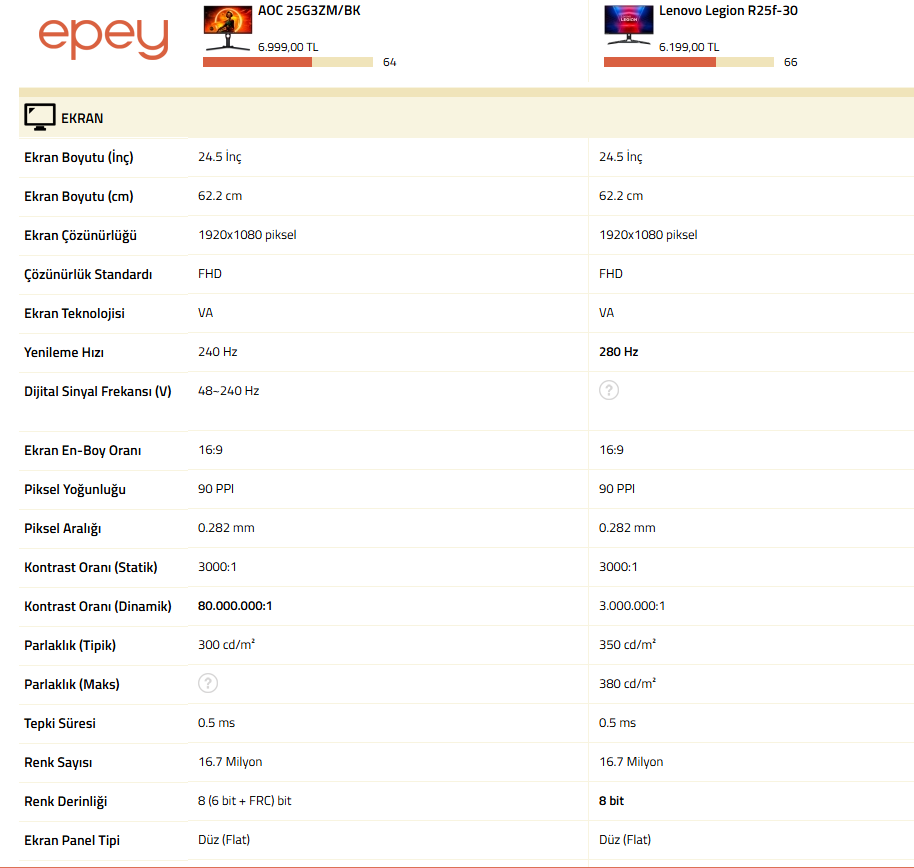Image resolution: width=914 pixels, height=868 pixels.
Task: Click the 6.199,00 TL price
Action: click(689, 47)
